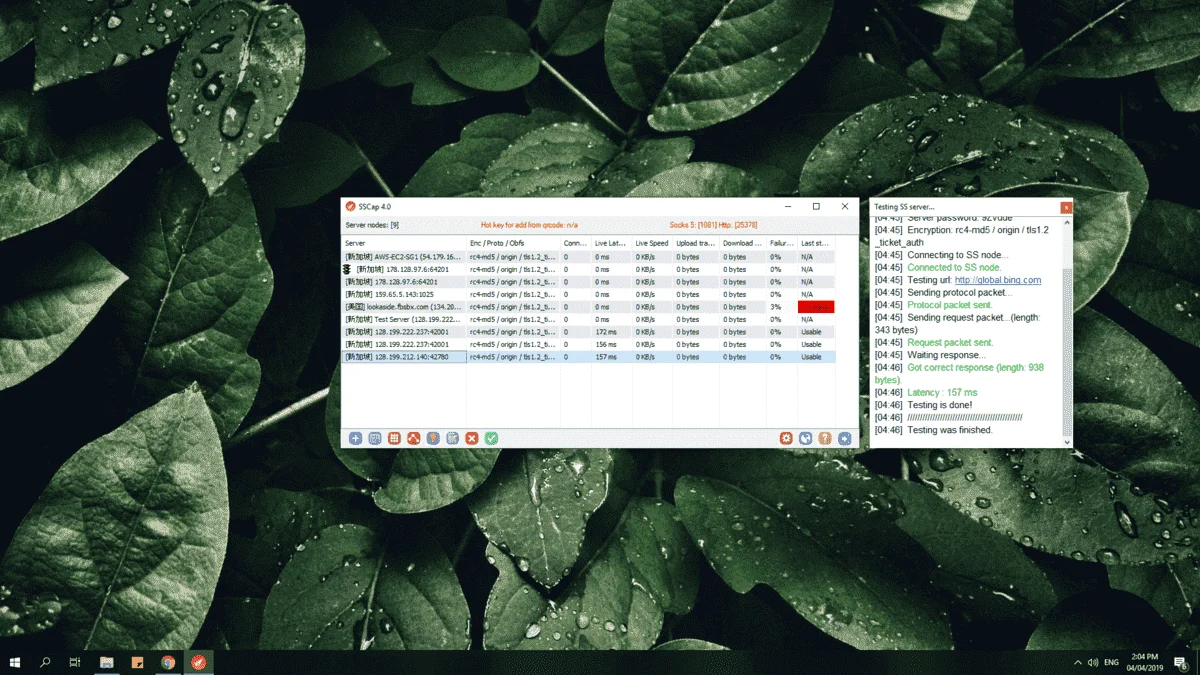Open Task View on the taskbar
The height and width of the screenshot is (675, 1200).
pos(75,662)
